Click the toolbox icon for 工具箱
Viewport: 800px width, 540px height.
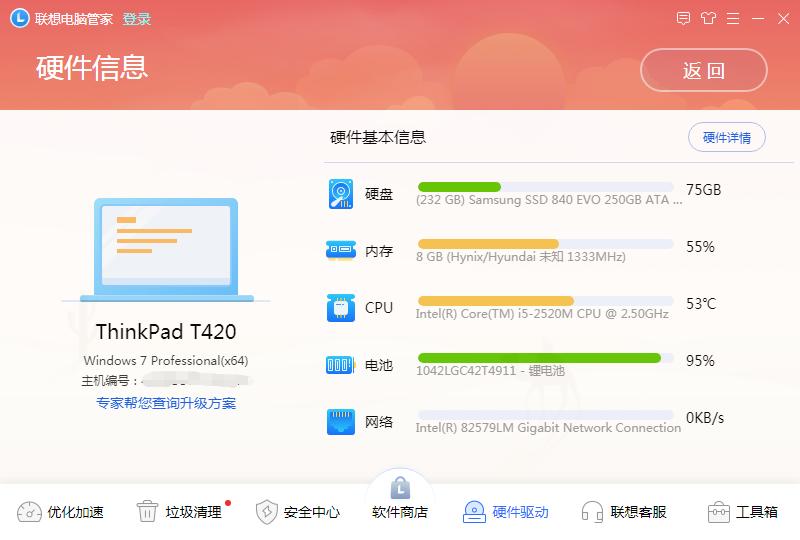[x=718, y=512]
